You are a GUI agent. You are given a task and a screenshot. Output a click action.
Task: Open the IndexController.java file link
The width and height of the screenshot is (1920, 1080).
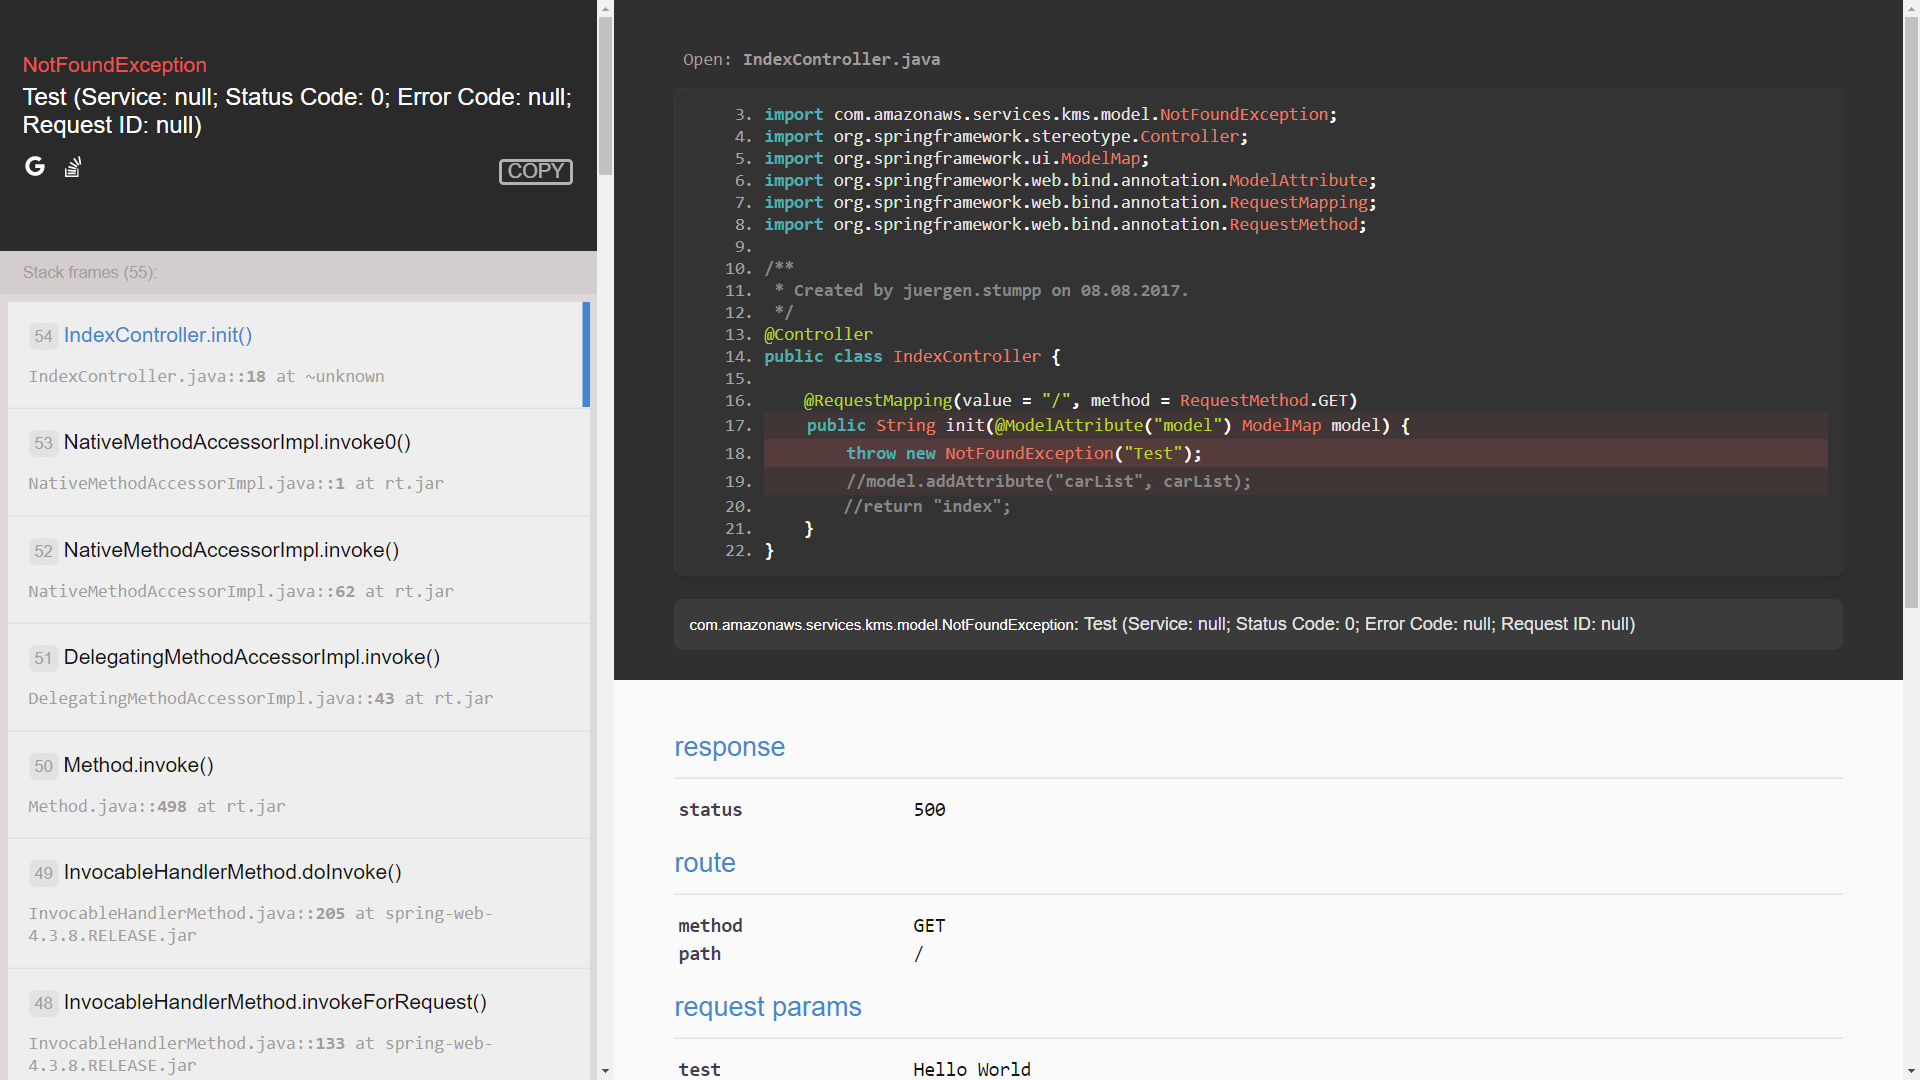[840, 60]
